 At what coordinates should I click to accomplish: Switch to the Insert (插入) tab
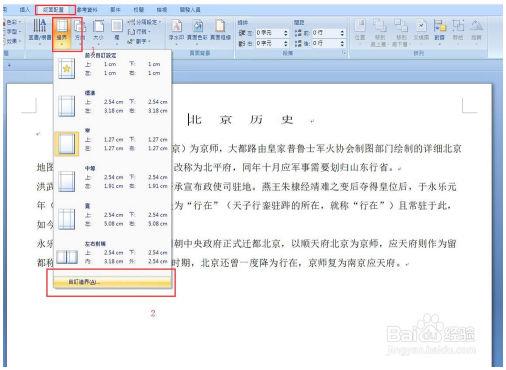pos(25,10)
